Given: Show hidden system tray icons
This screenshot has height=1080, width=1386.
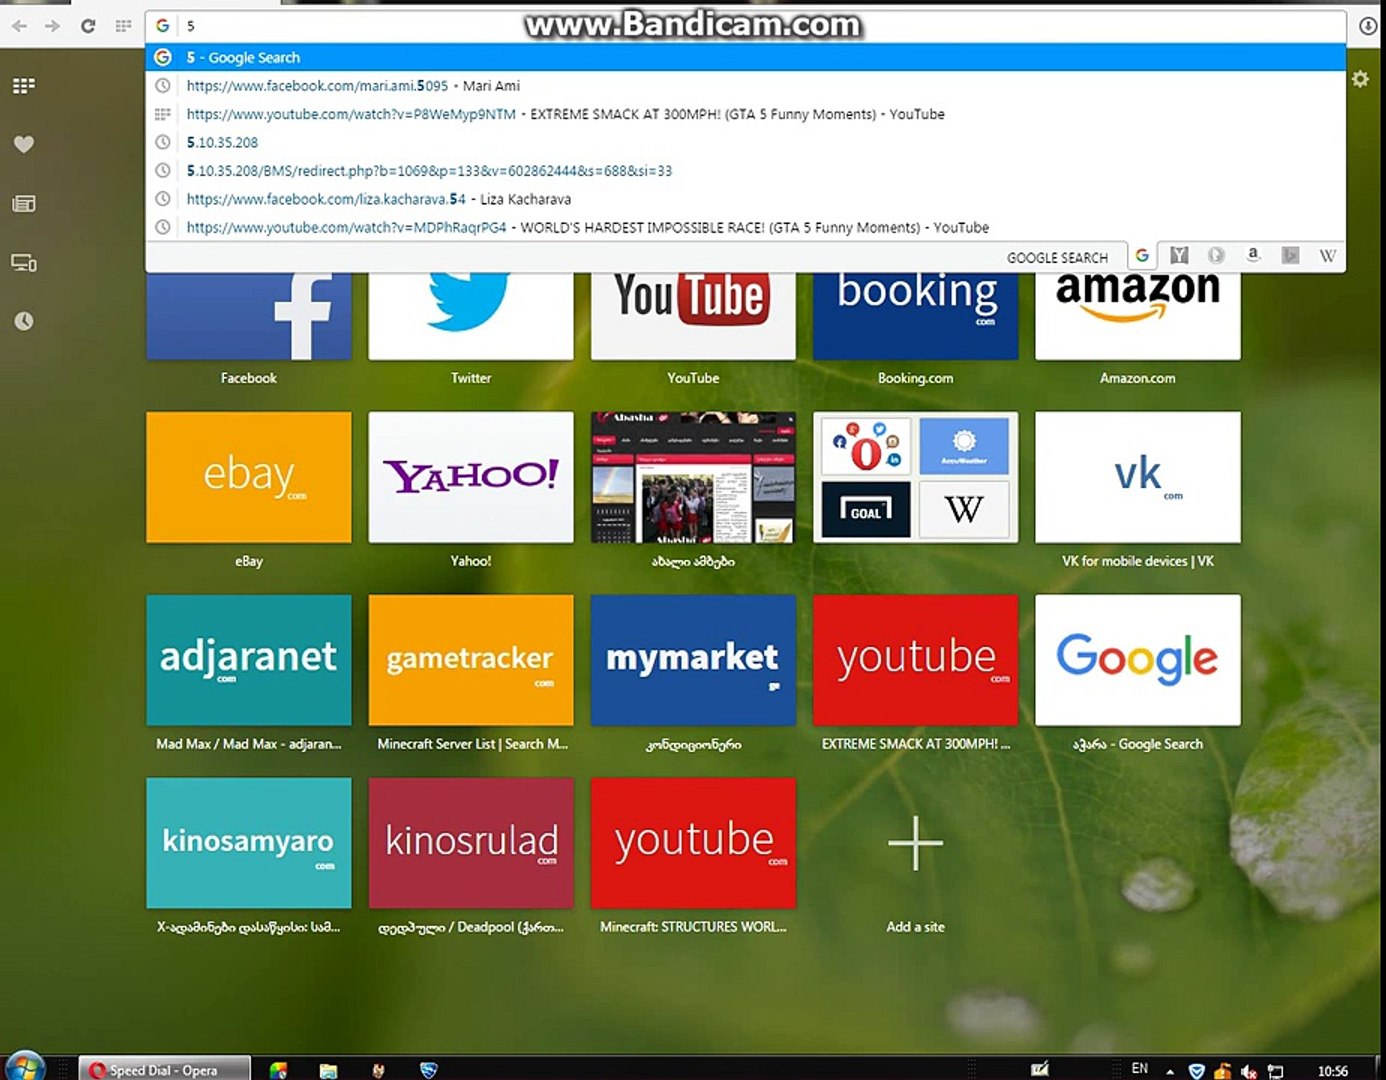Looking at the screenshot, I should [x=1170, y=1071].
